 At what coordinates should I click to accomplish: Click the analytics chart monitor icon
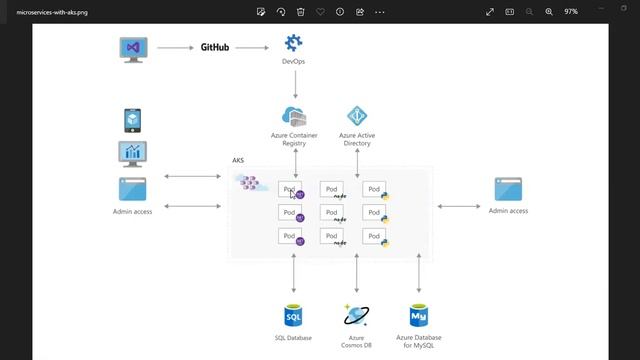point(133,154)
